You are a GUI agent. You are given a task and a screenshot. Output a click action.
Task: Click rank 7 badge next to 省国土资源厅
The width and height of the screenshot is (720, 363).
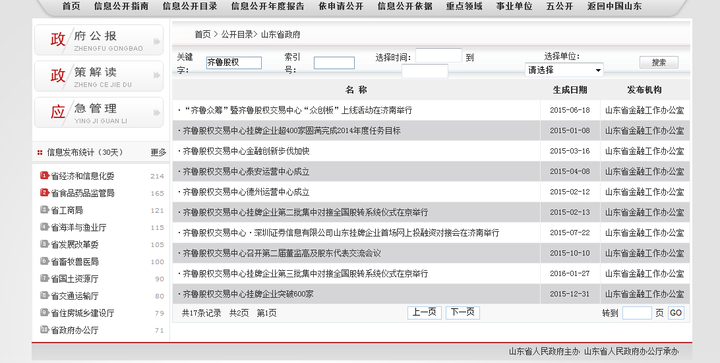coord(44,278)
